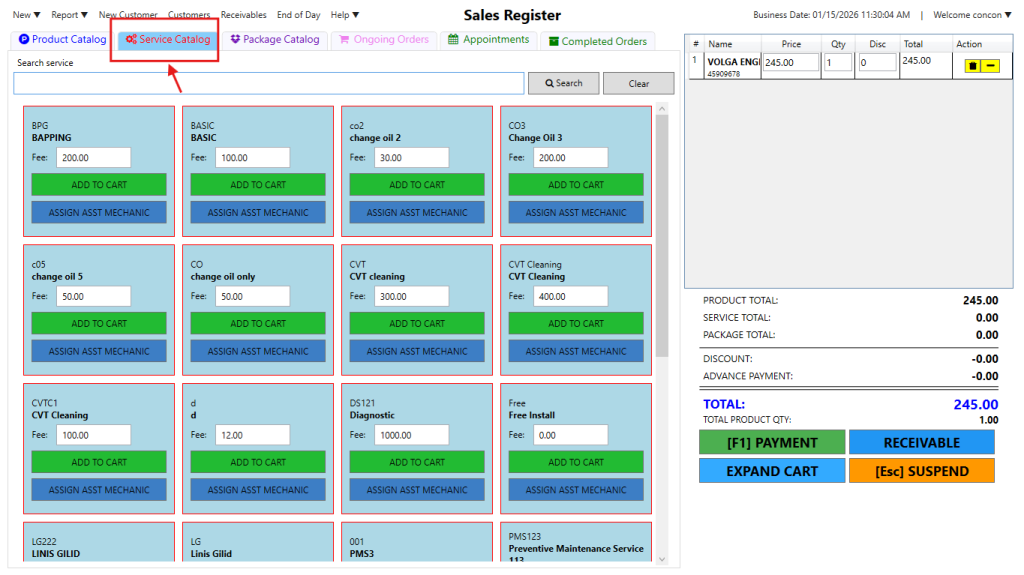This screenshot has width=1024, height=575.
Task: Click the calendar icon on Appointments tab
Action: [453, 40]
